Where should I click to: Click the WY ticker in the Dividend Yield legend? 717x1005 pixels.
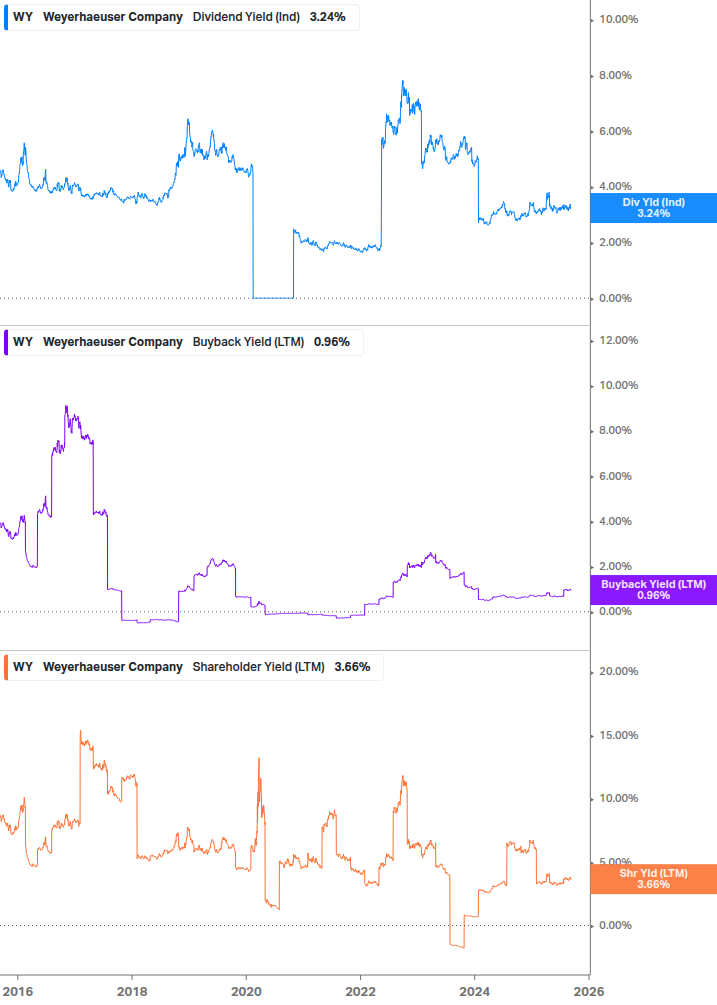[23, 17]
